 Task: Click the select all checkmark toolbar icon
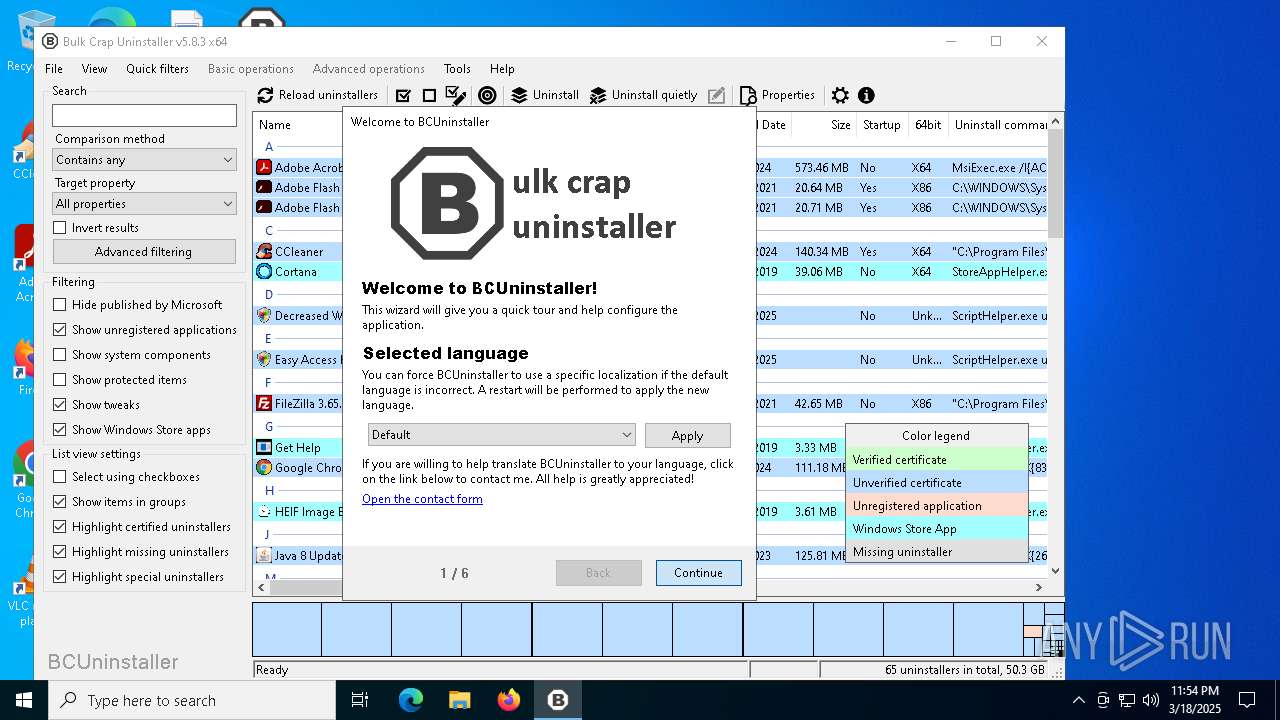point(403,95)
